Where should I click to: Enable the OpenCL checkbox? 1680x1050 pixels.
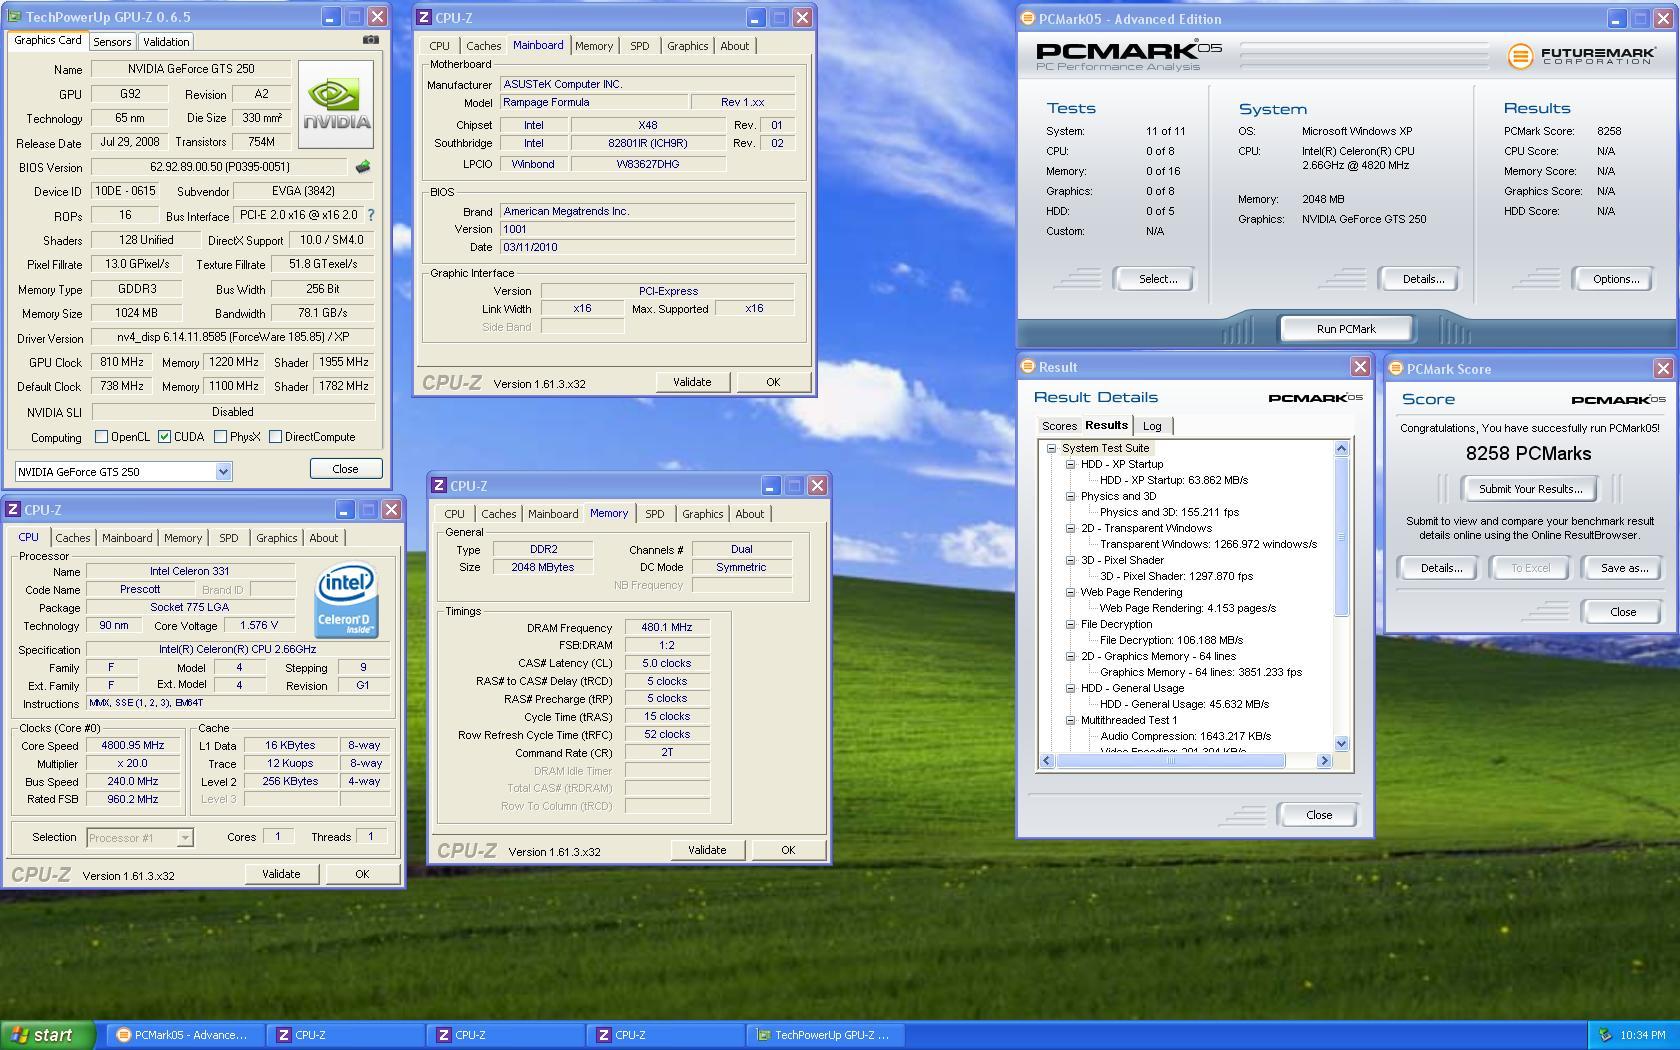click(101, 437)
